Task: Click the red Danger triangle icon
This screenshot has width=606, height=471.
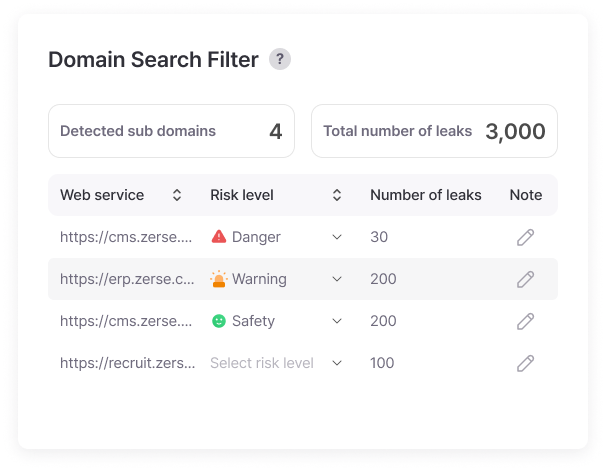Action: [x=219, y=236]
